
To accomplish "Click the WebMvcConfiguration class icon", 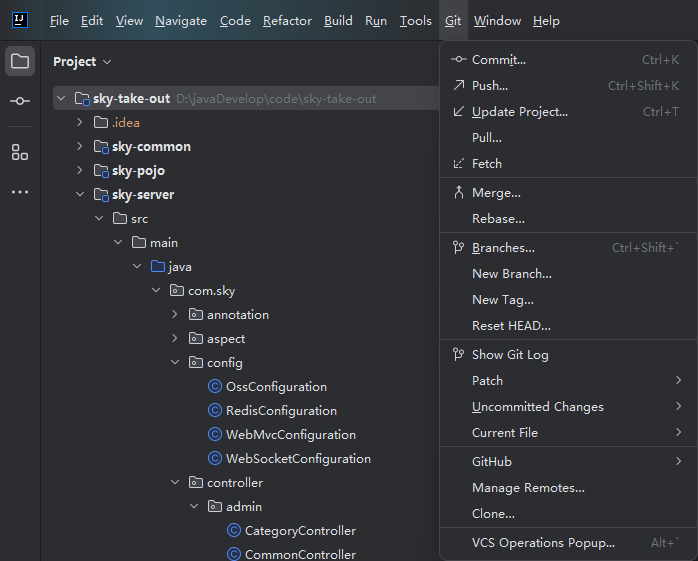I will coord(215,434).
